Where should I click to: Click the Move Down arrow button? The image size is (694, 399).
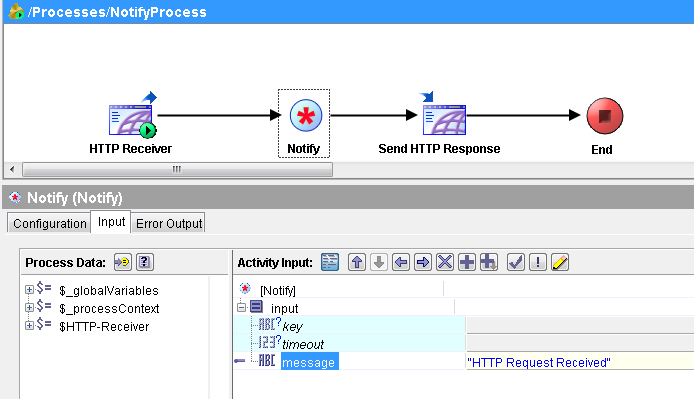pyautogui.click(x=379, y=262)
